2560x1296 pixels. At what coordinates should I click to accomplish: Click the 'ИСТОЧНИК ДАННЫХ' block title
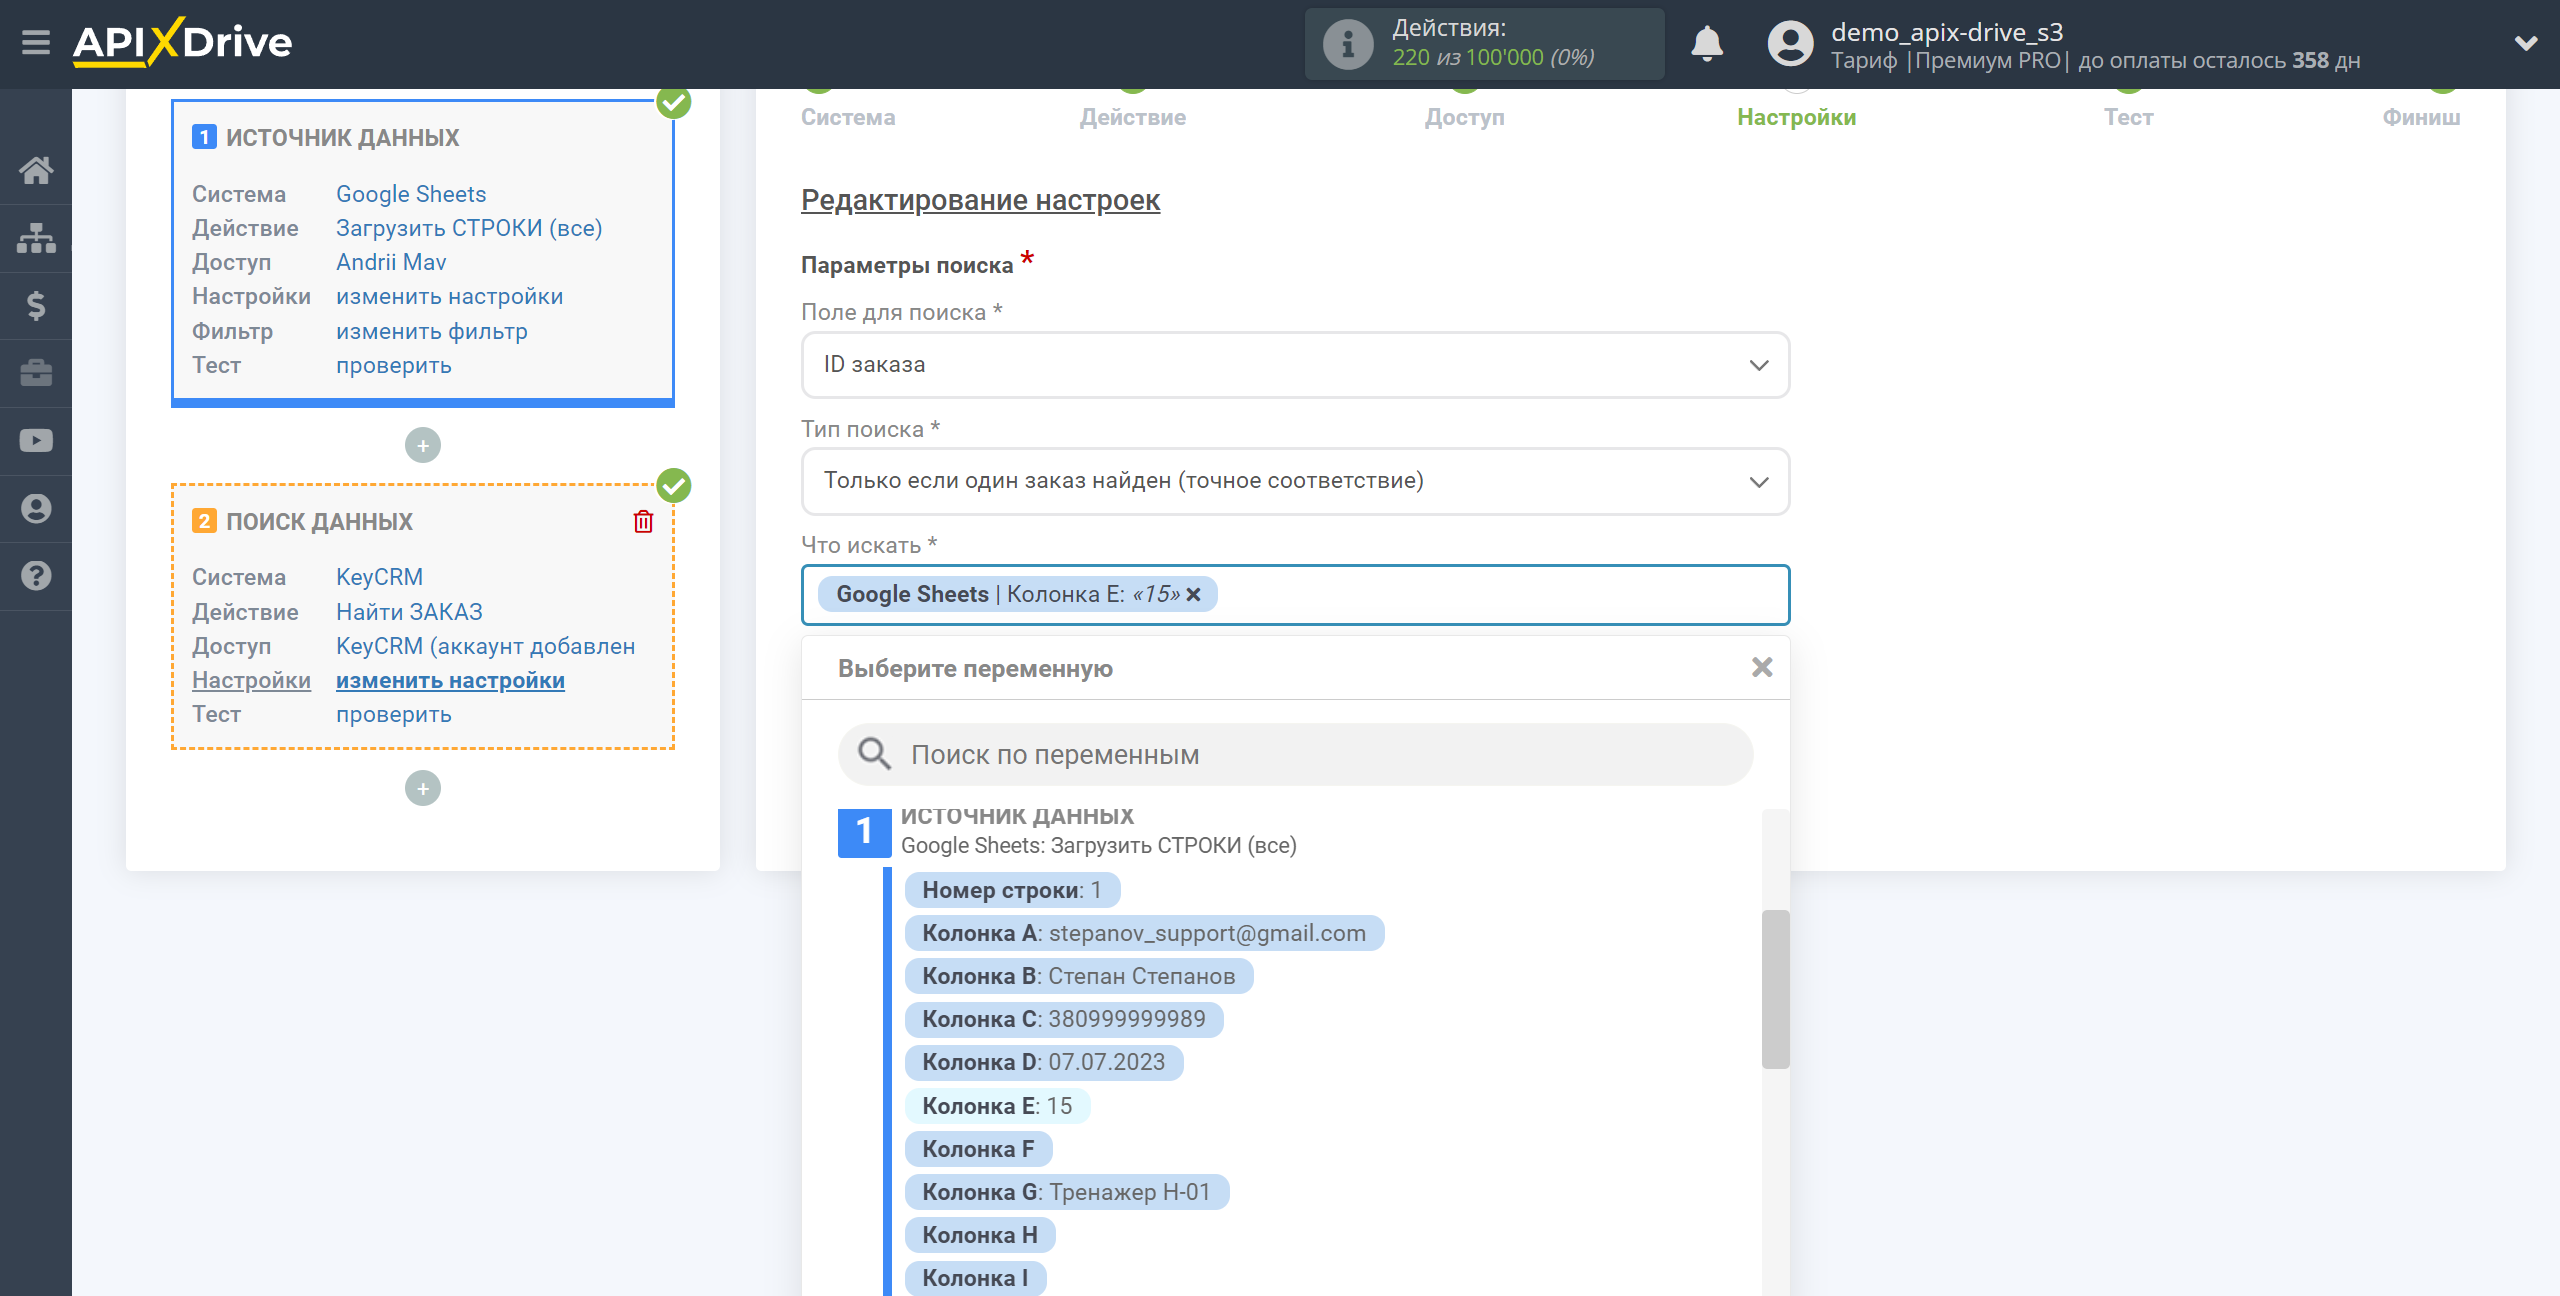(x=342, y=138)
